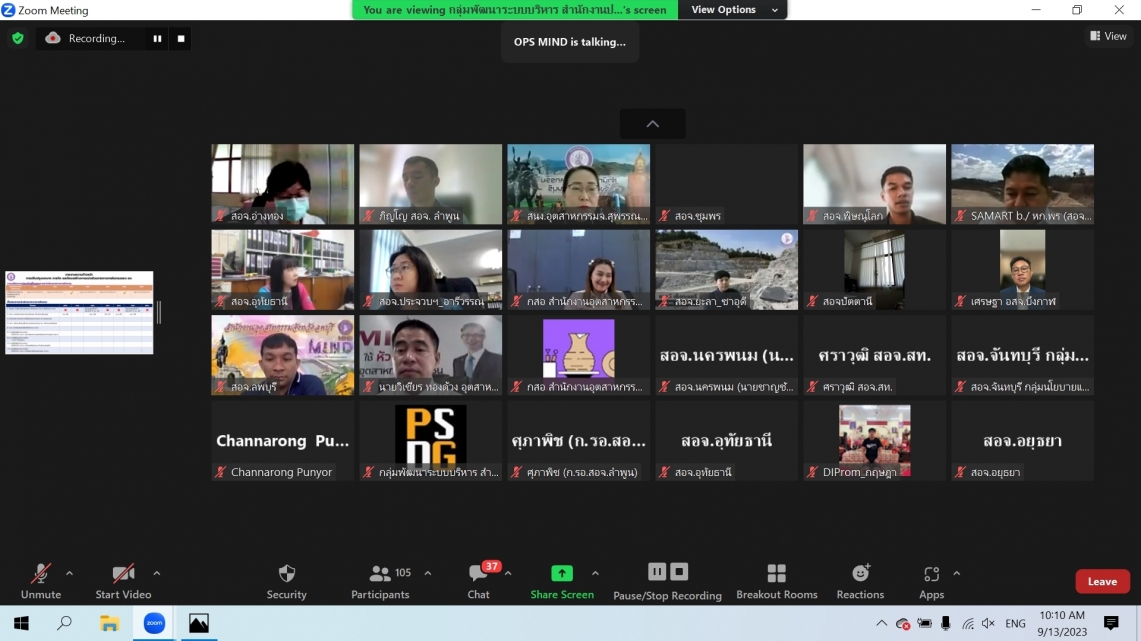This screenshot has height=641, width=1141.
Task: Click ENG language indicator
Action: [x=1015, y=624]
